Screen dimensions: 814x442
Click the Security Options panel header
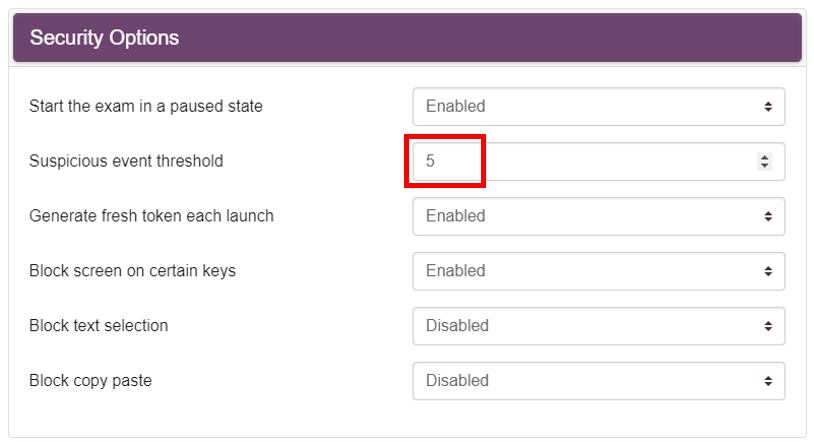408,37
